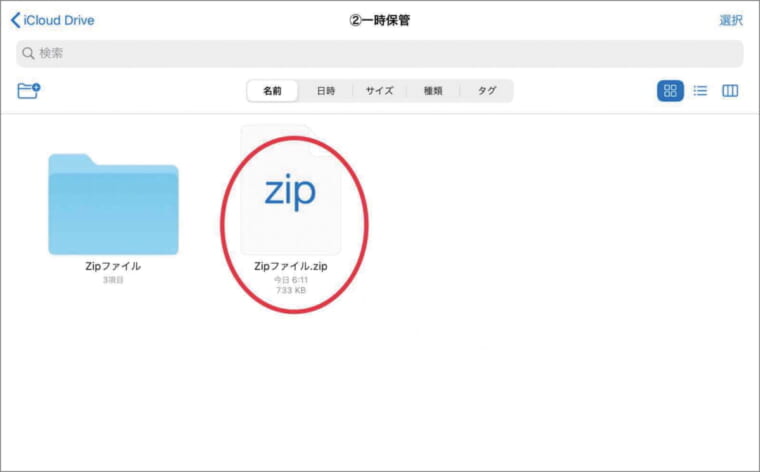Create a new folder with folder-plus icon

pyautogui.click(x=29, y=91)
